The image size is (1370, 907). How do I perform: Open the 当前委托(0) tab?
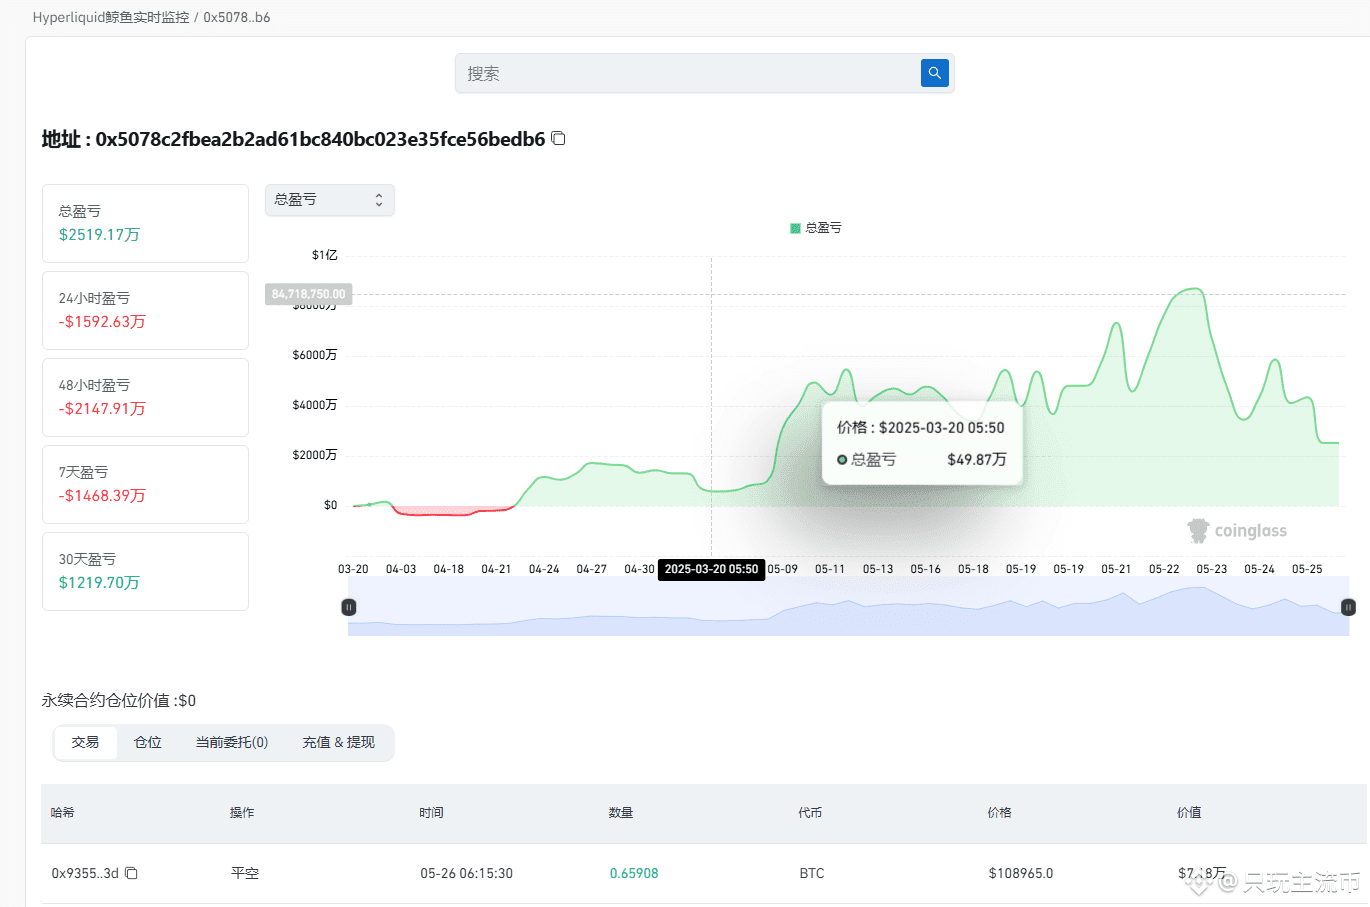(x=232, y=742)
